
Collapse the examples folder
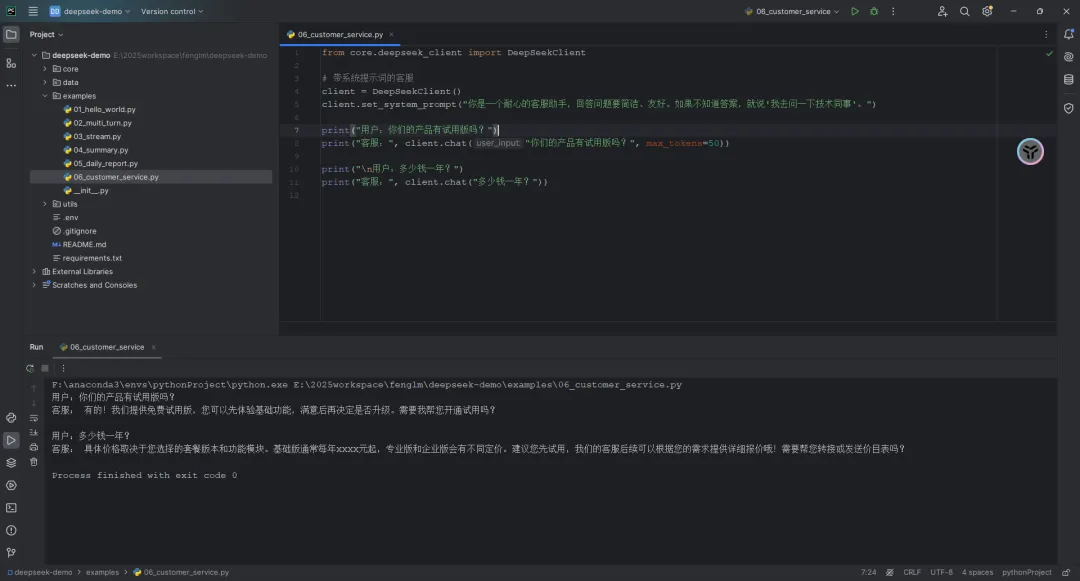45,96
